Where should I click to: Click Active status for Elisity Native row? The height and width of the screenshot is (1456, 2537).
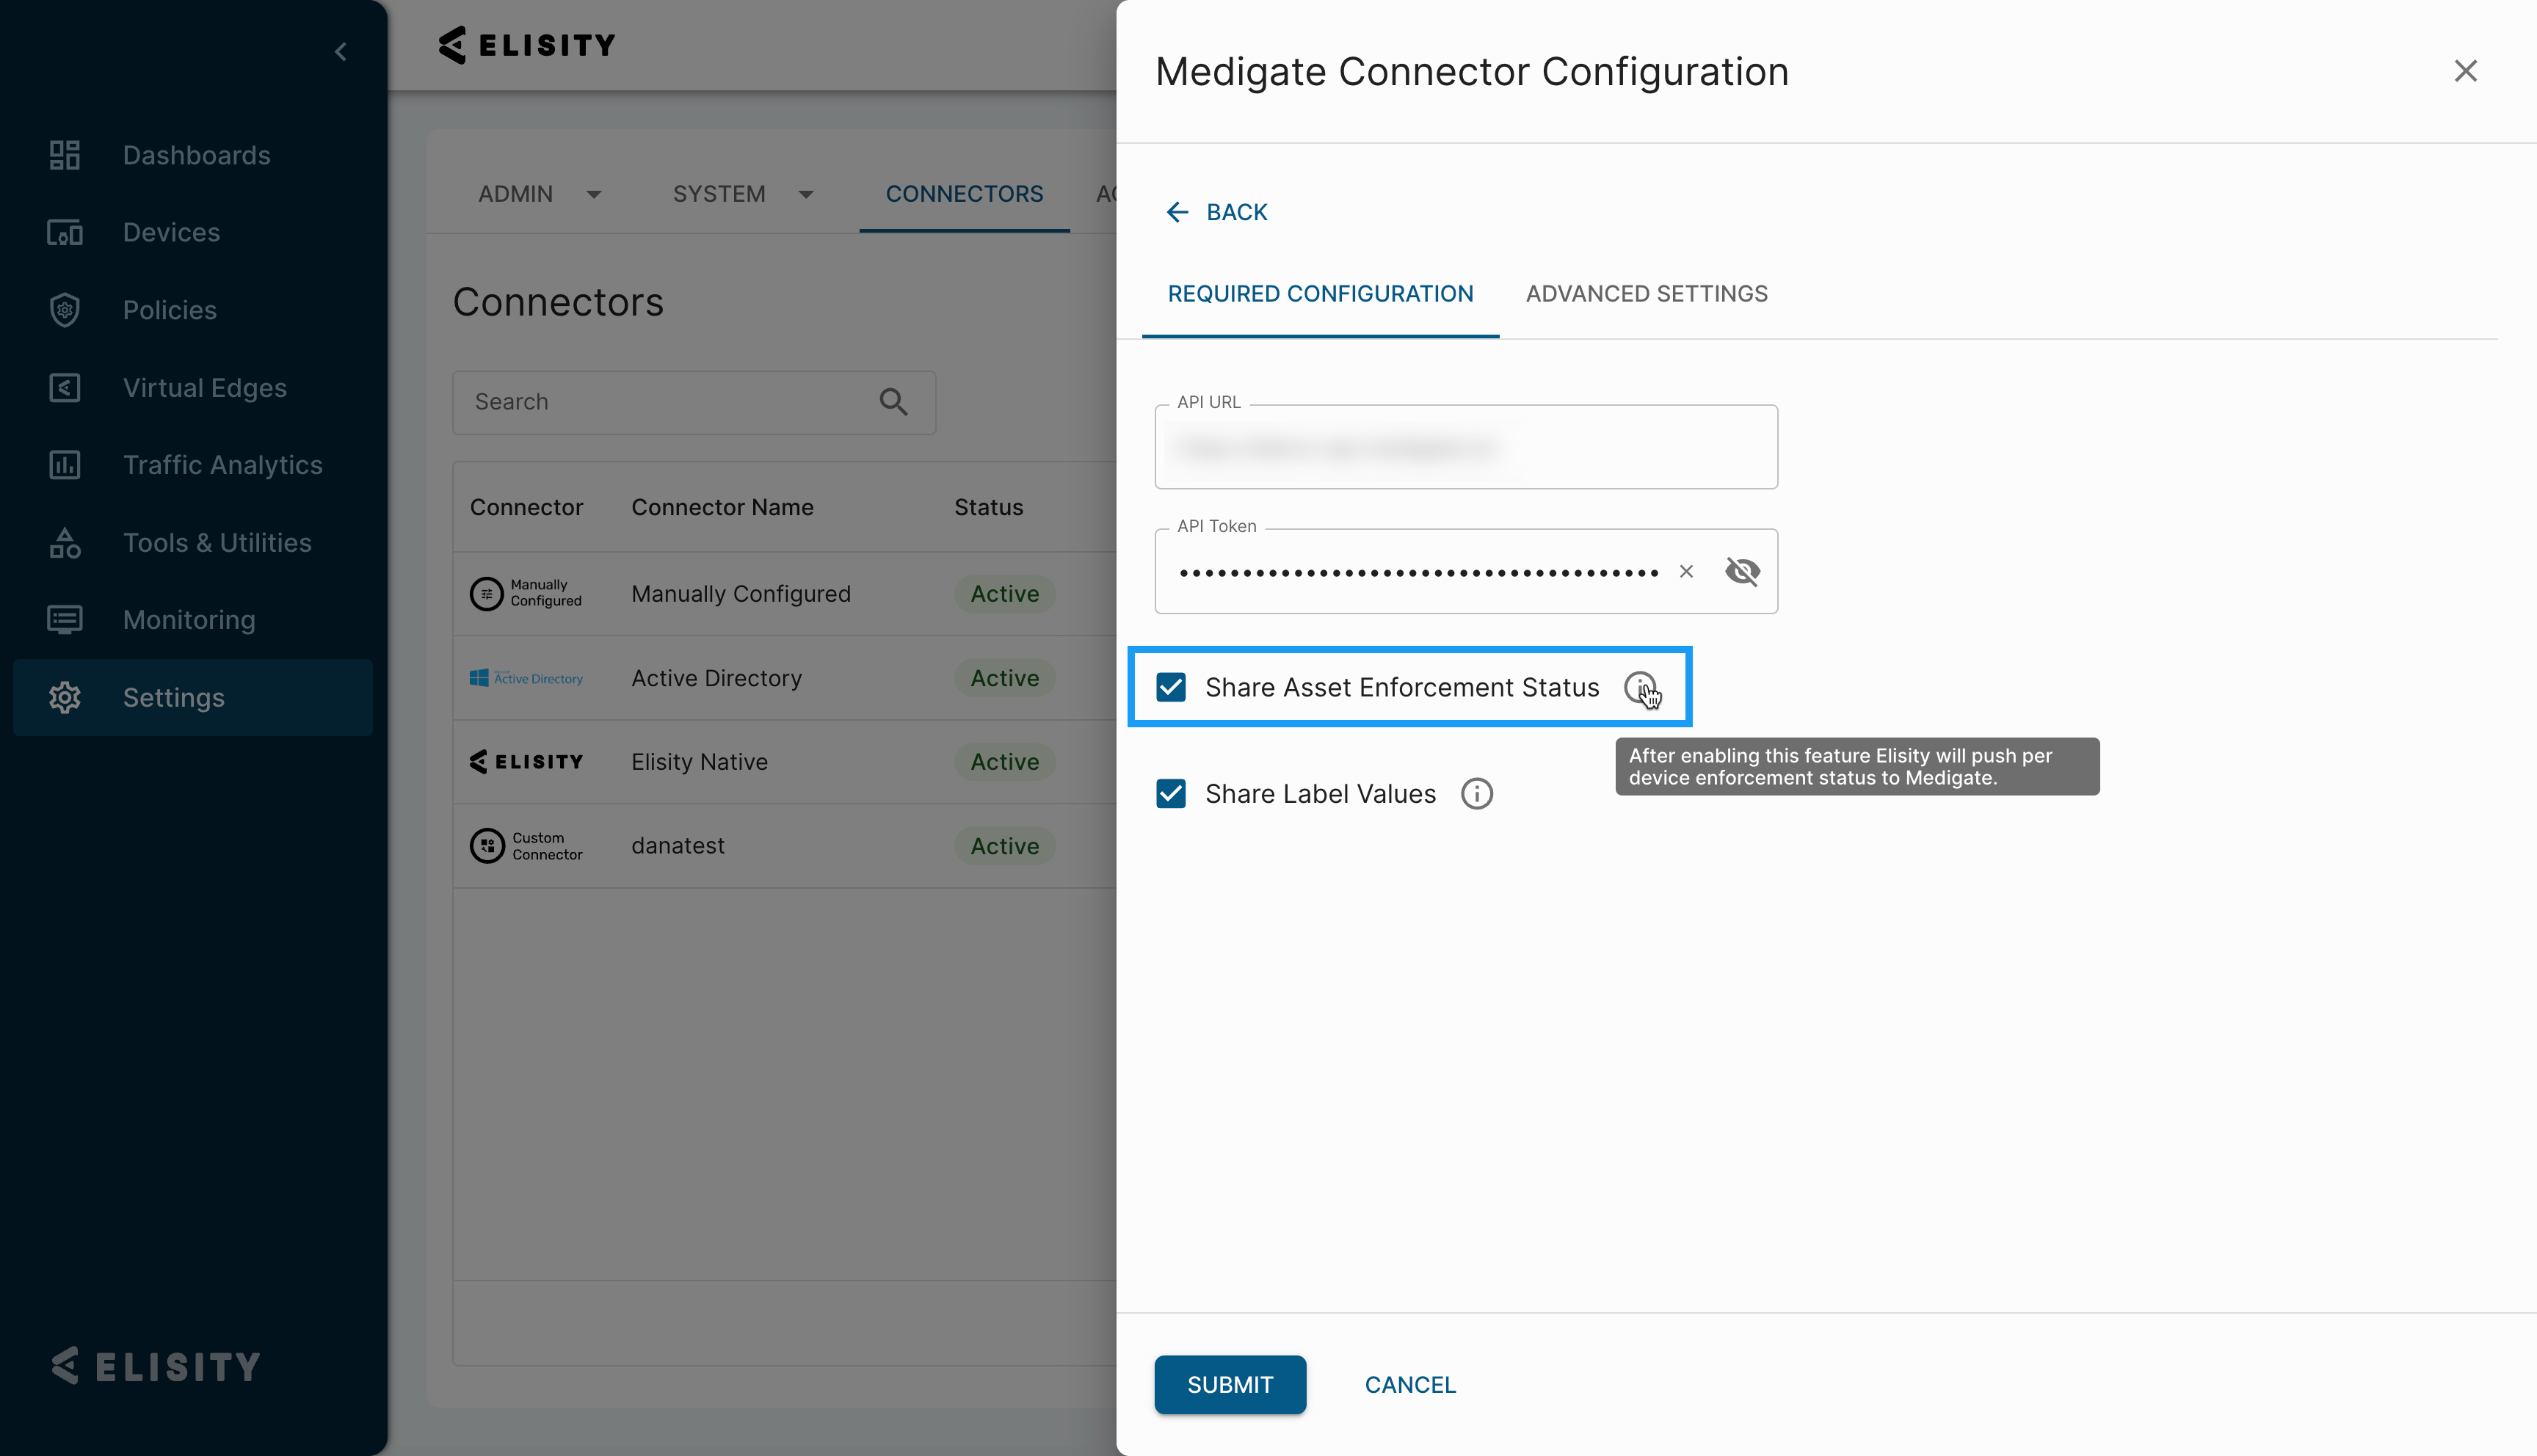tap(1005, 762)
